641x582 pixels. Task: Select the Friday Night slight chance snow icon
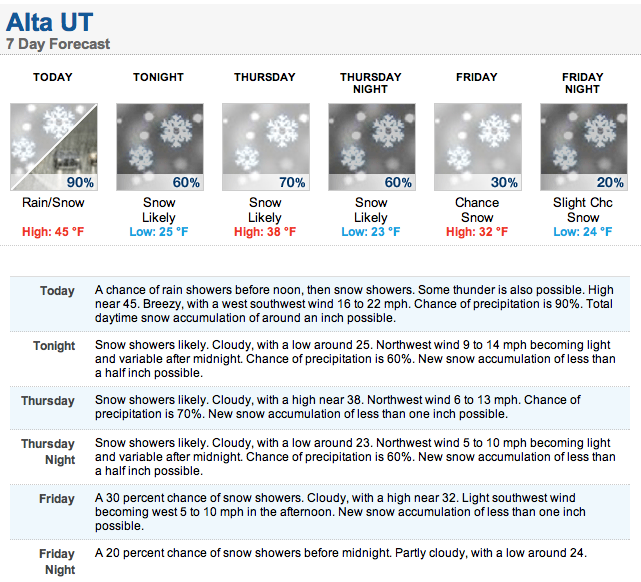point(584,147)
